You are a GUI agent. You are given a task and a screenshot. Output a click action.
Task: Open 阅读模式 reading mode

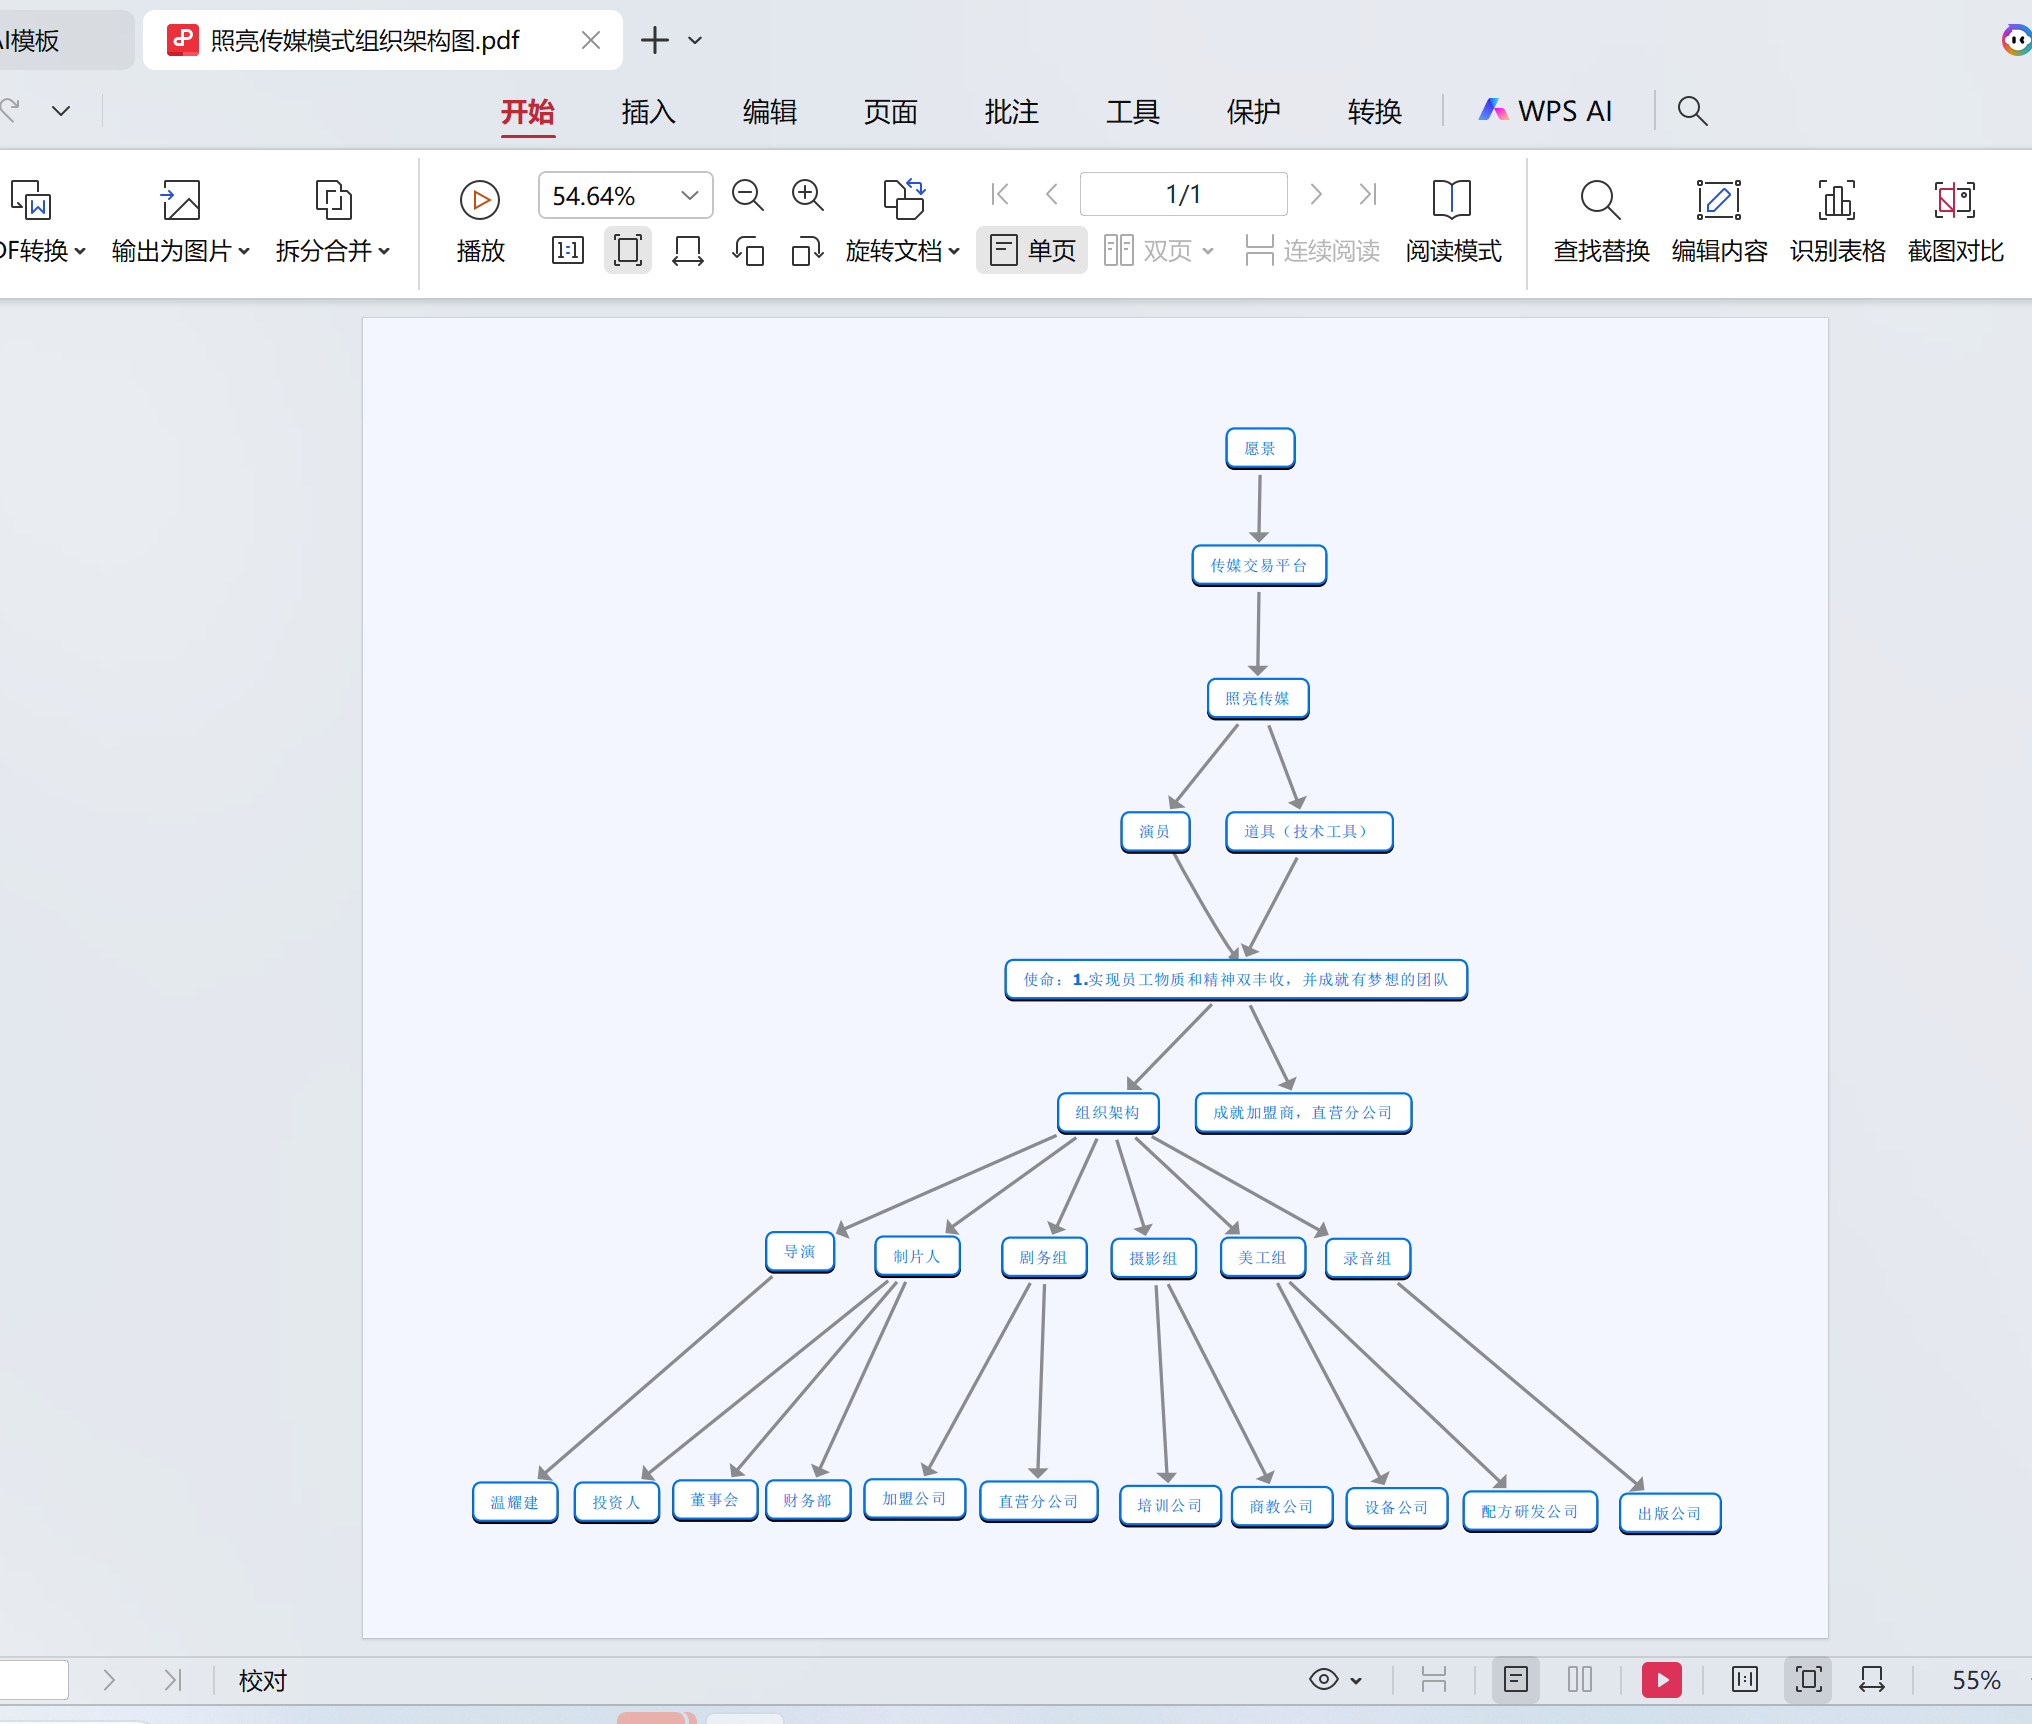tap(1453, 222)
